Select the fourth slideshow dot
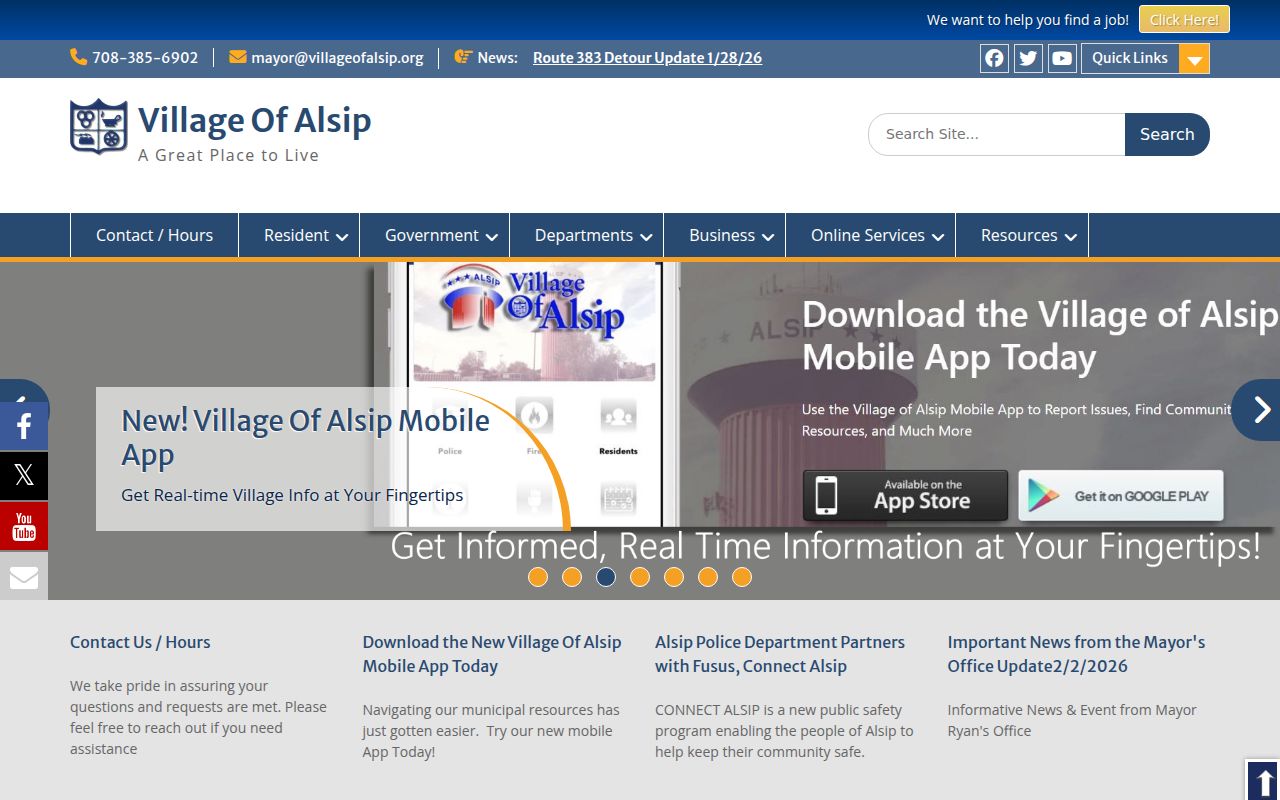This screenshot has width=1280, height=800. [640, 577]
